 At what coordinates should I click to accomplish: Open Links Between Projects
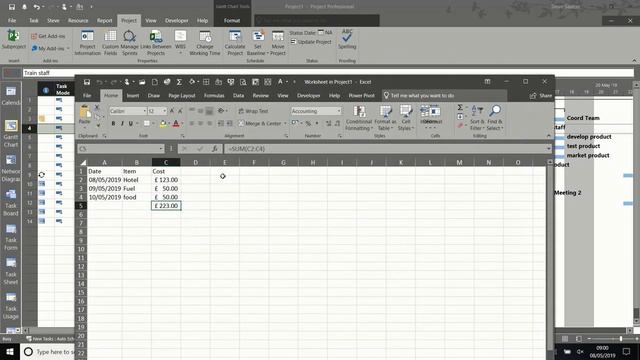point(156,42)
